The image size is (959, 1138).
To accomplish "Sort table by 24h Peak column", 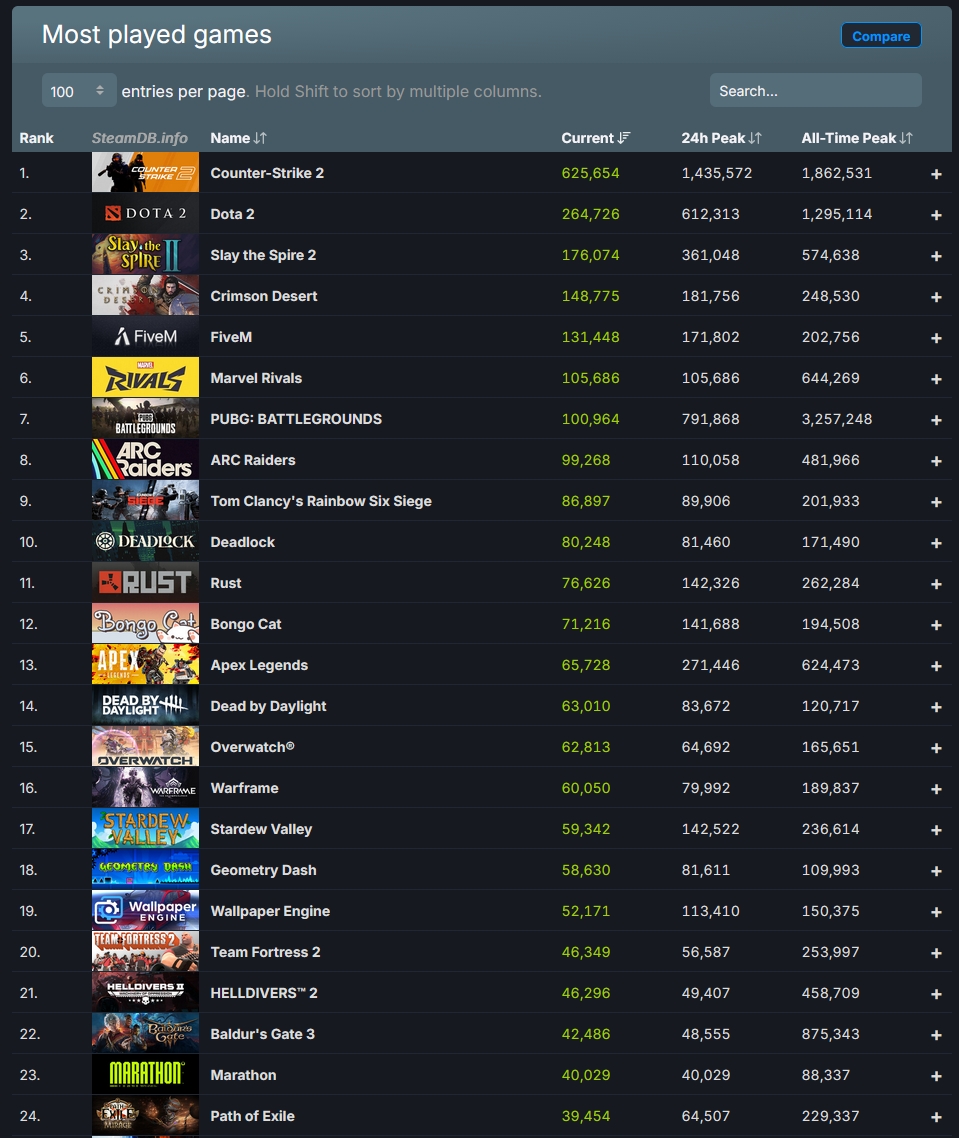I will tap(721, 138).
